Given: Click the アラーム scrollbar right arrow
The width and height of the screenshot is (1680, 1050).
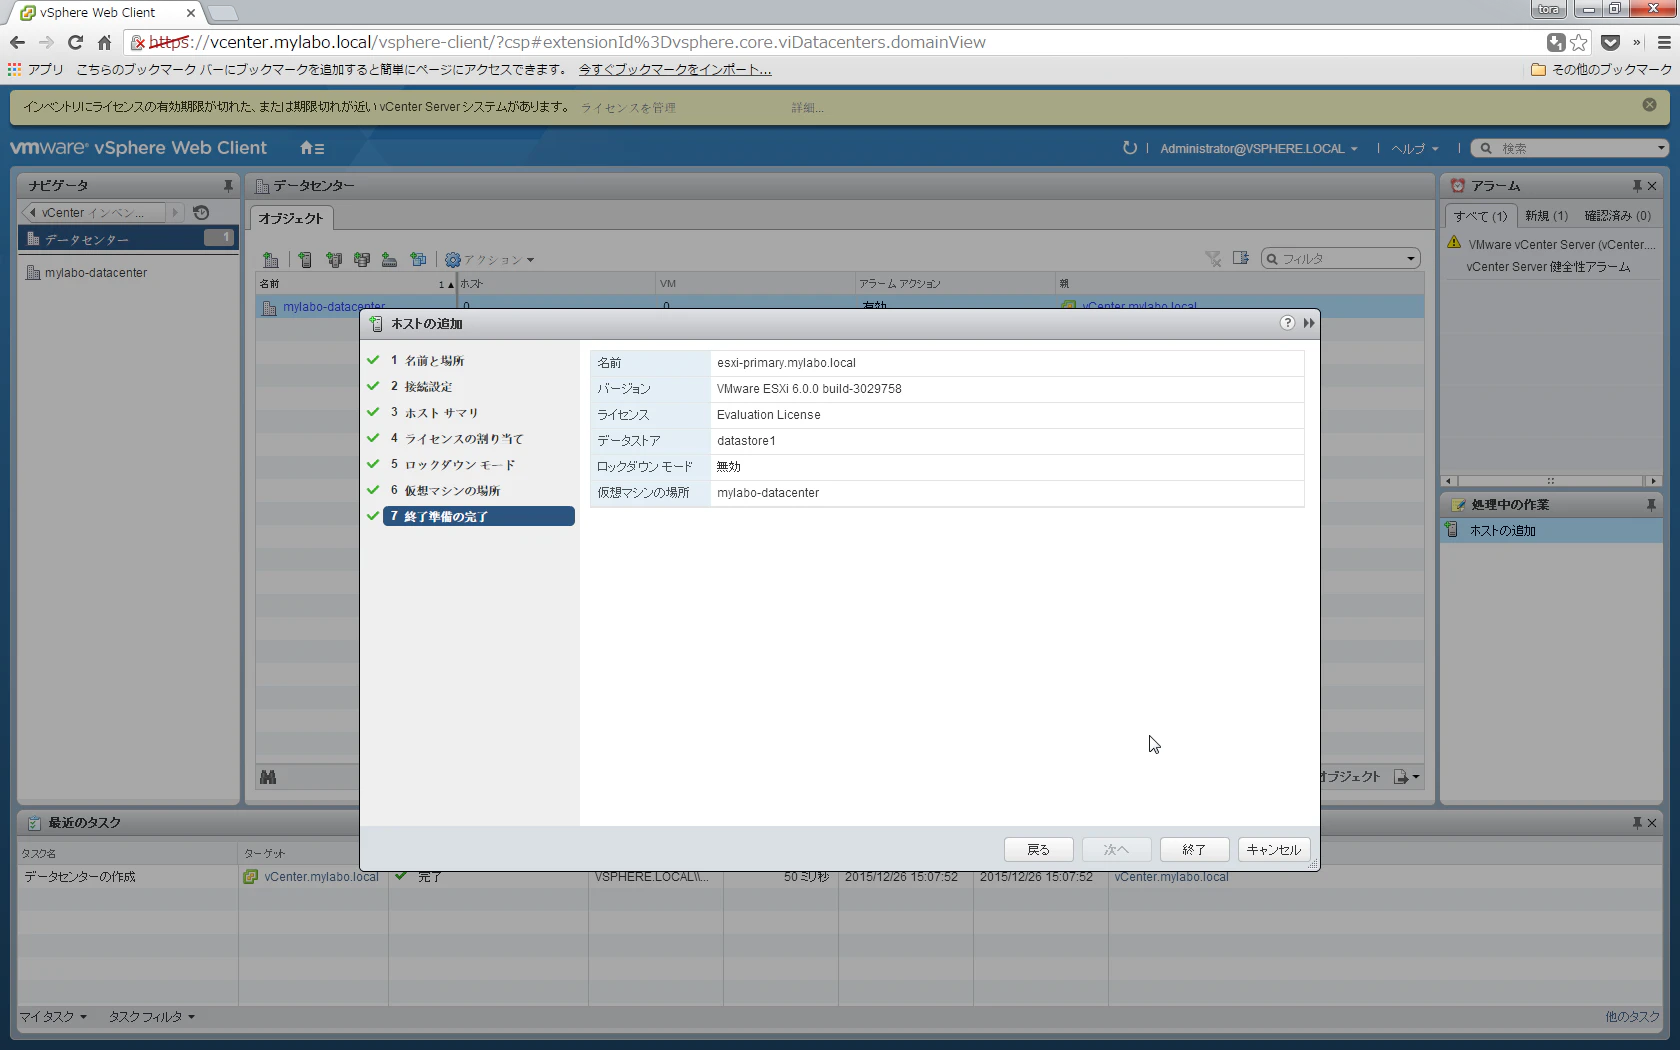Looking at the screenshot, I should pyautogui.click(x=1653, y=481).
